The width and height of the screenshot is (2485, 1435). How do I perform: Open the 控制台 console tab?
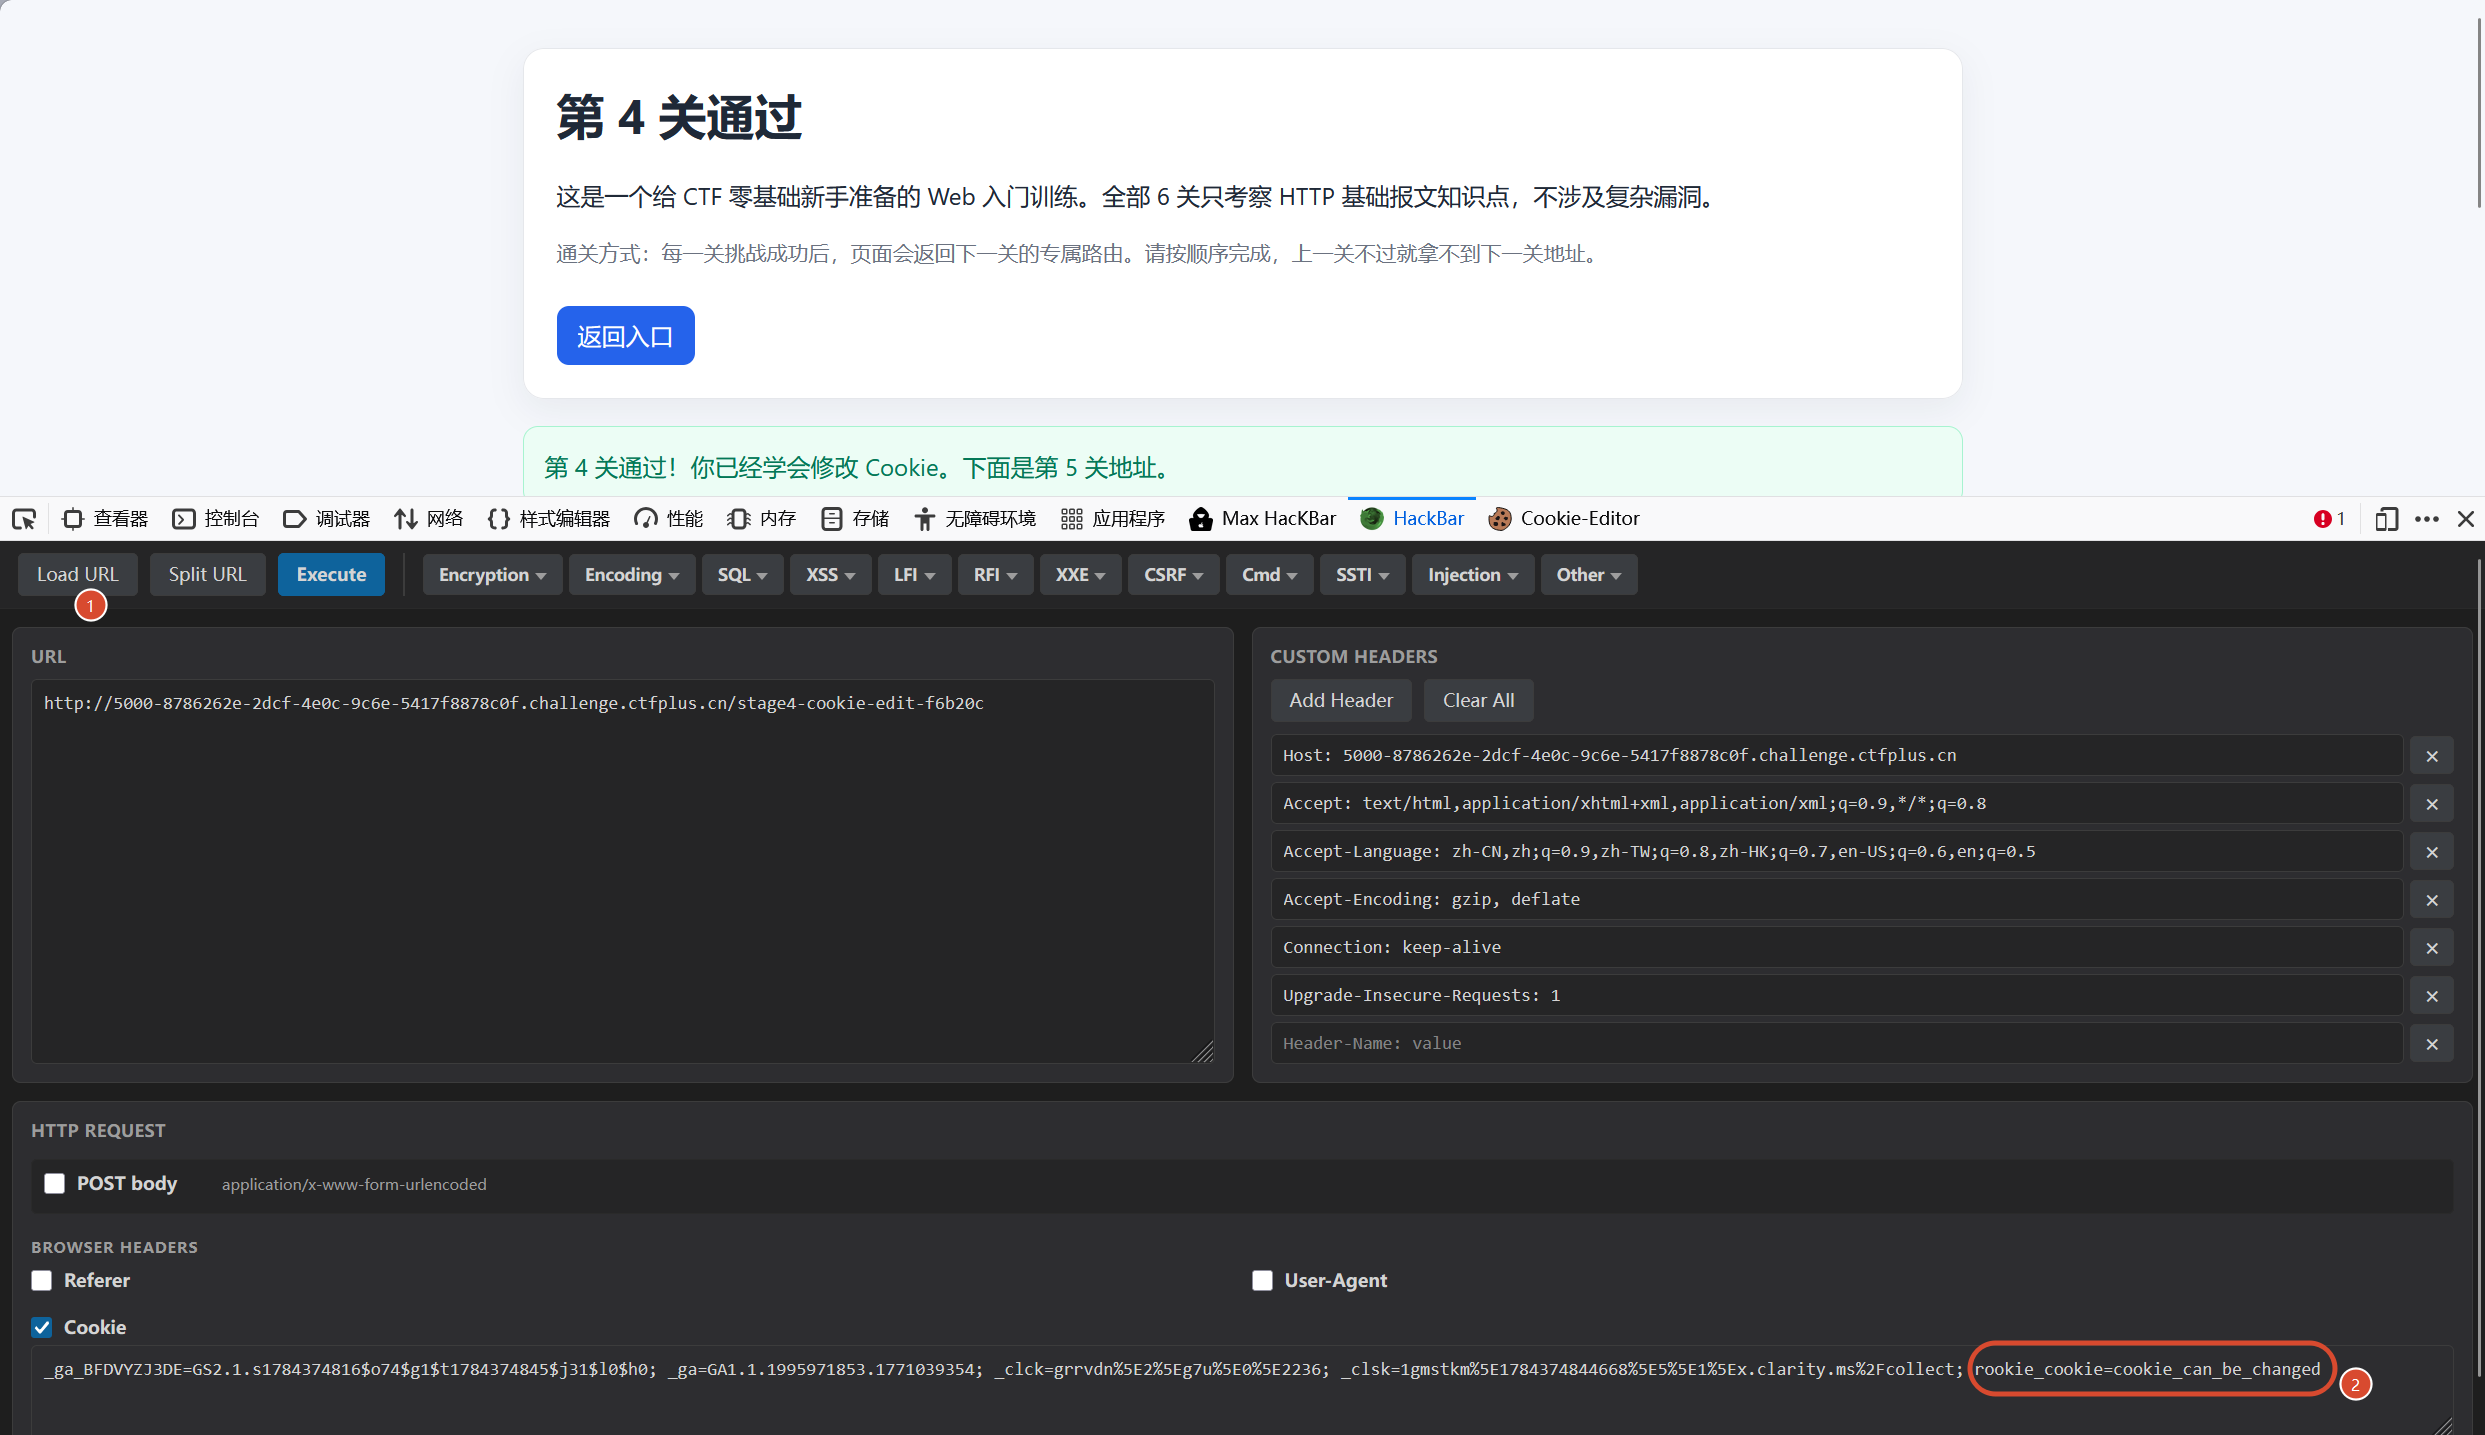pos(216,519)
